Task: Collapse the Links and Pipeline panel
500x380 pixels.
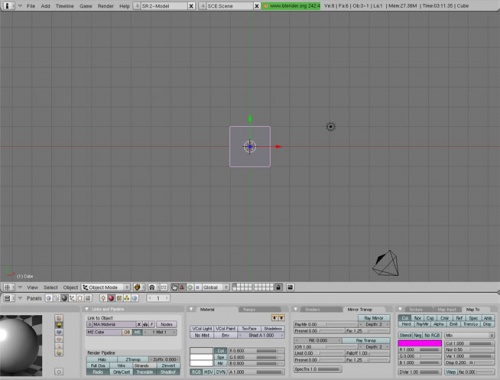Action: (87, 309)
